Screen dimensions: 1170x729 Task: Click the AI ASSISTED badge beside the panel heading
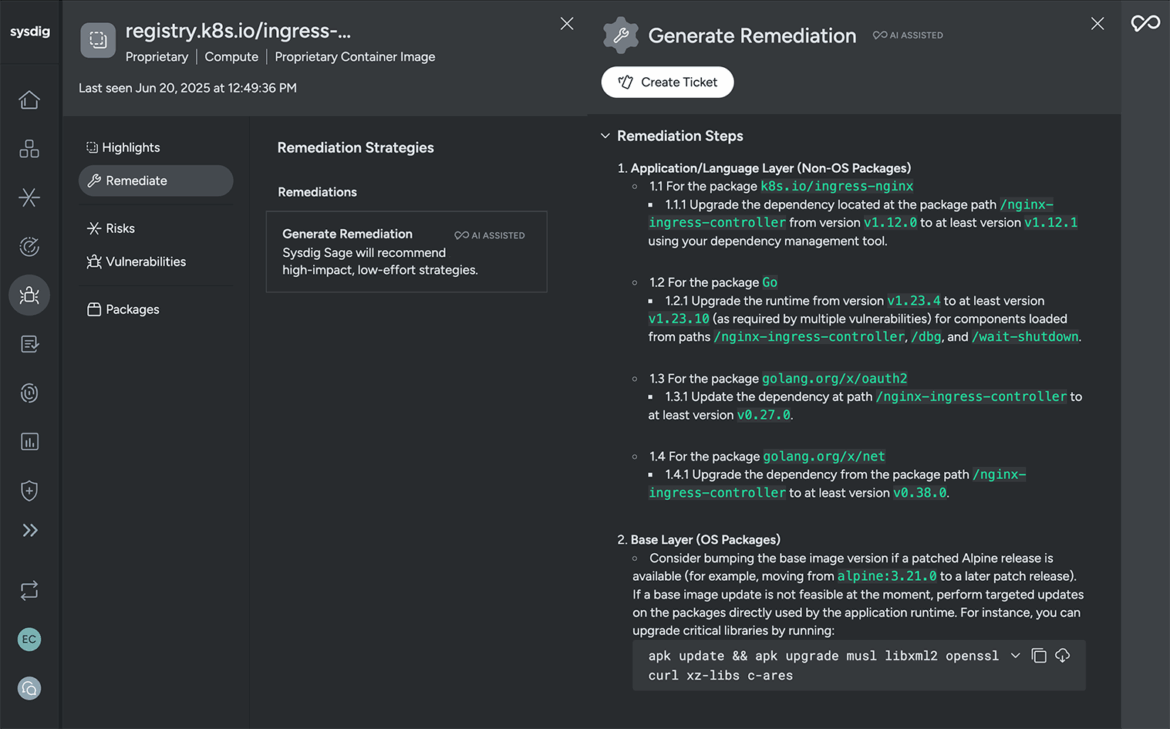click(908, 35)
